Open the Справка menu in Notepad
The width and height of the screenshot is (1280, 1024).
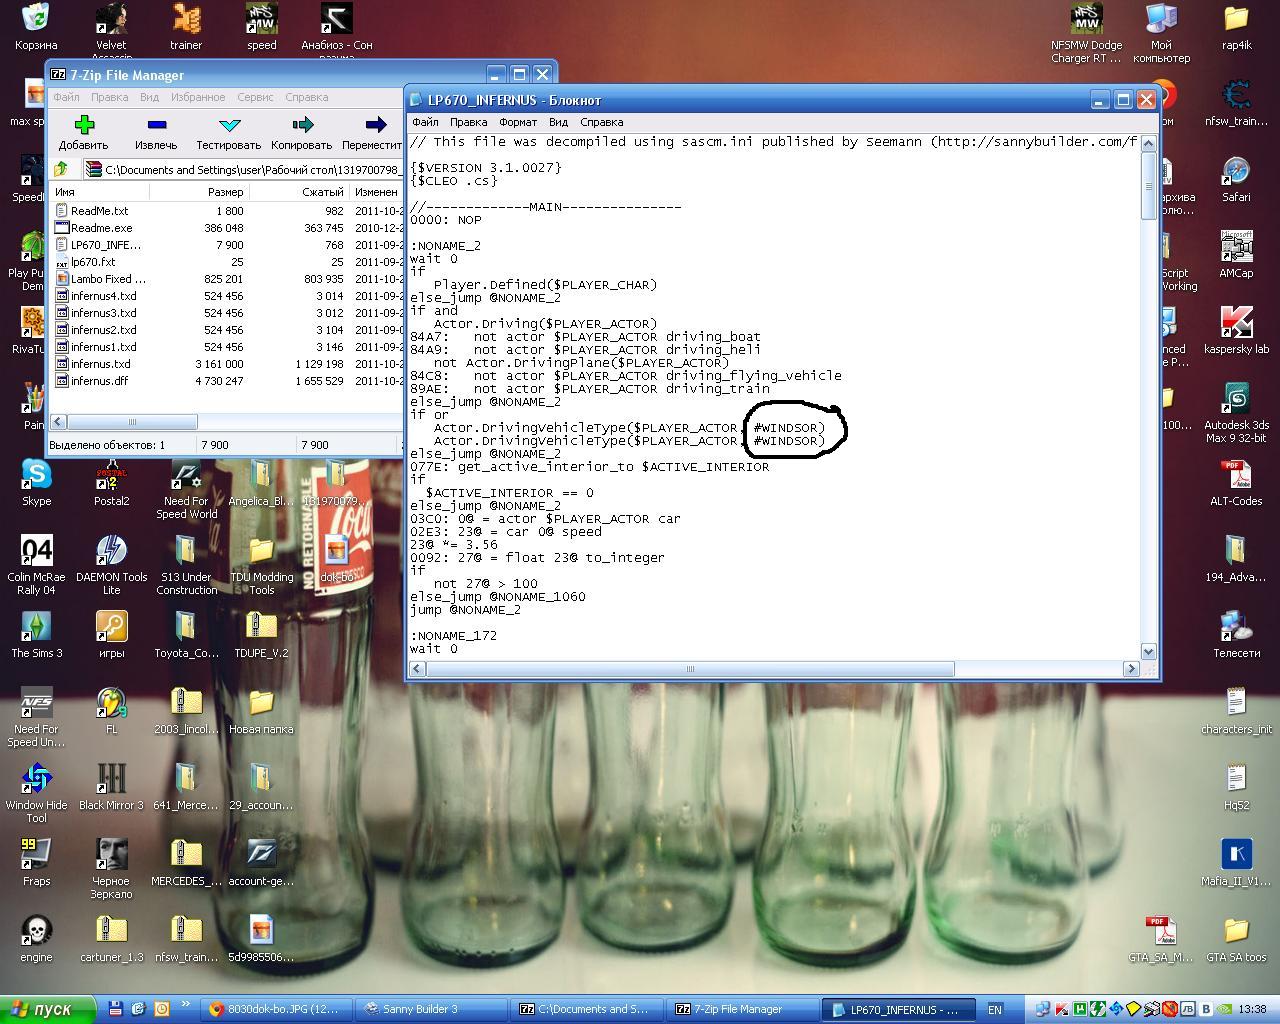[601, 122]
